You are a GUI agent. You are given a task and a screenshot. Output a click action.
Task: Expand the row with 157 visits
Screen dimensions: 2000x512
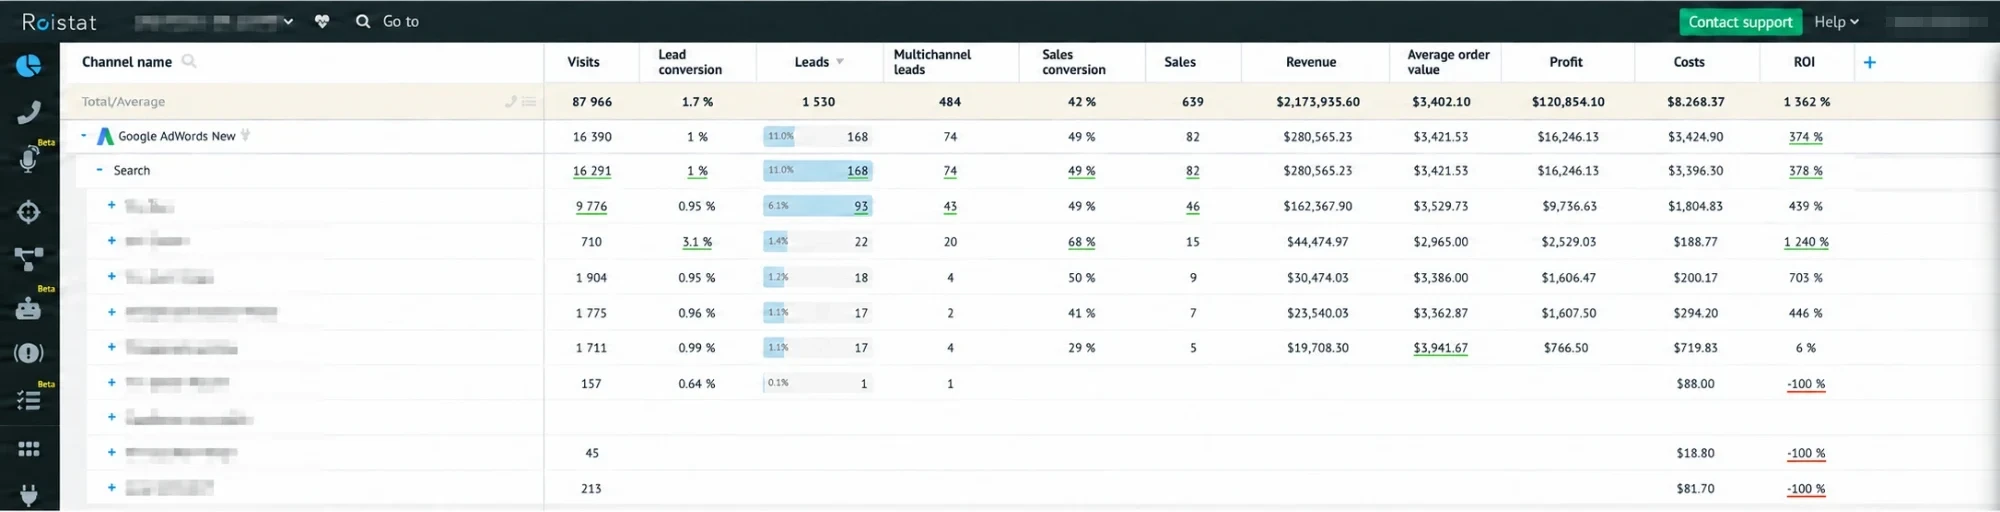pyautogui.click(x=112, y=382)
